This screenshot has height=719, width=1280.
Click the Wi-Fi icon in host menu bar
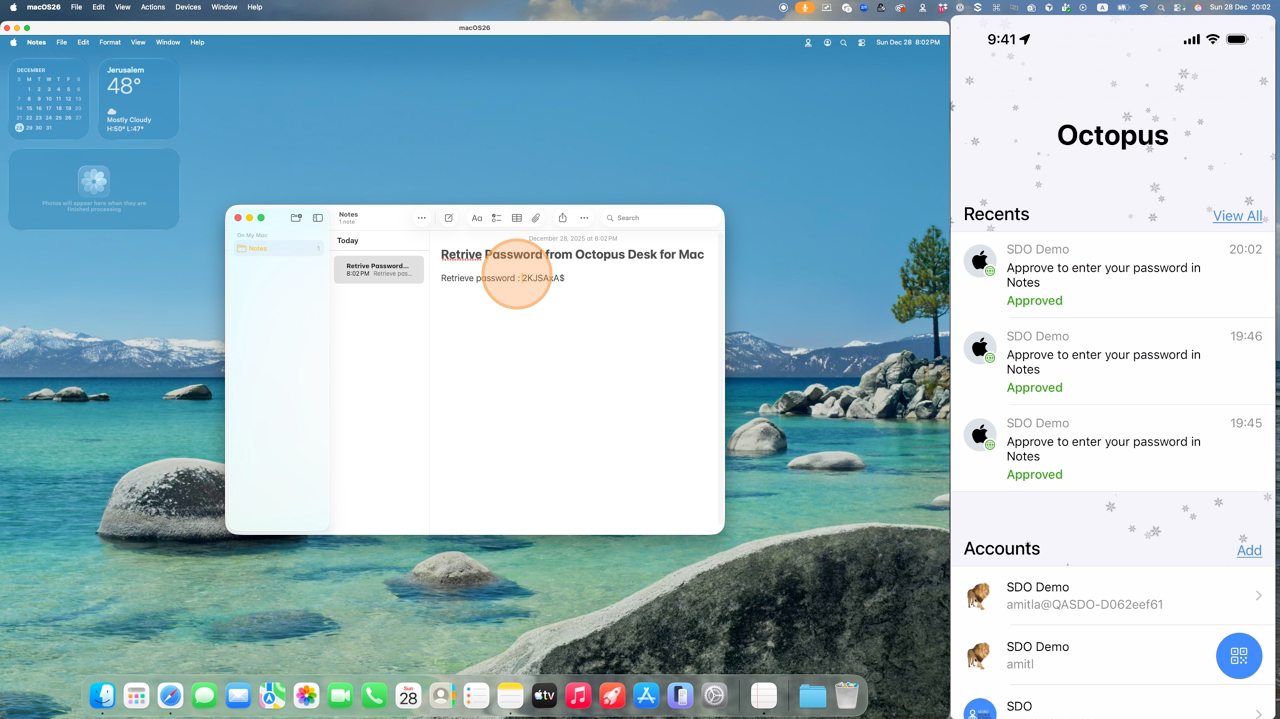pos(1143,7)
